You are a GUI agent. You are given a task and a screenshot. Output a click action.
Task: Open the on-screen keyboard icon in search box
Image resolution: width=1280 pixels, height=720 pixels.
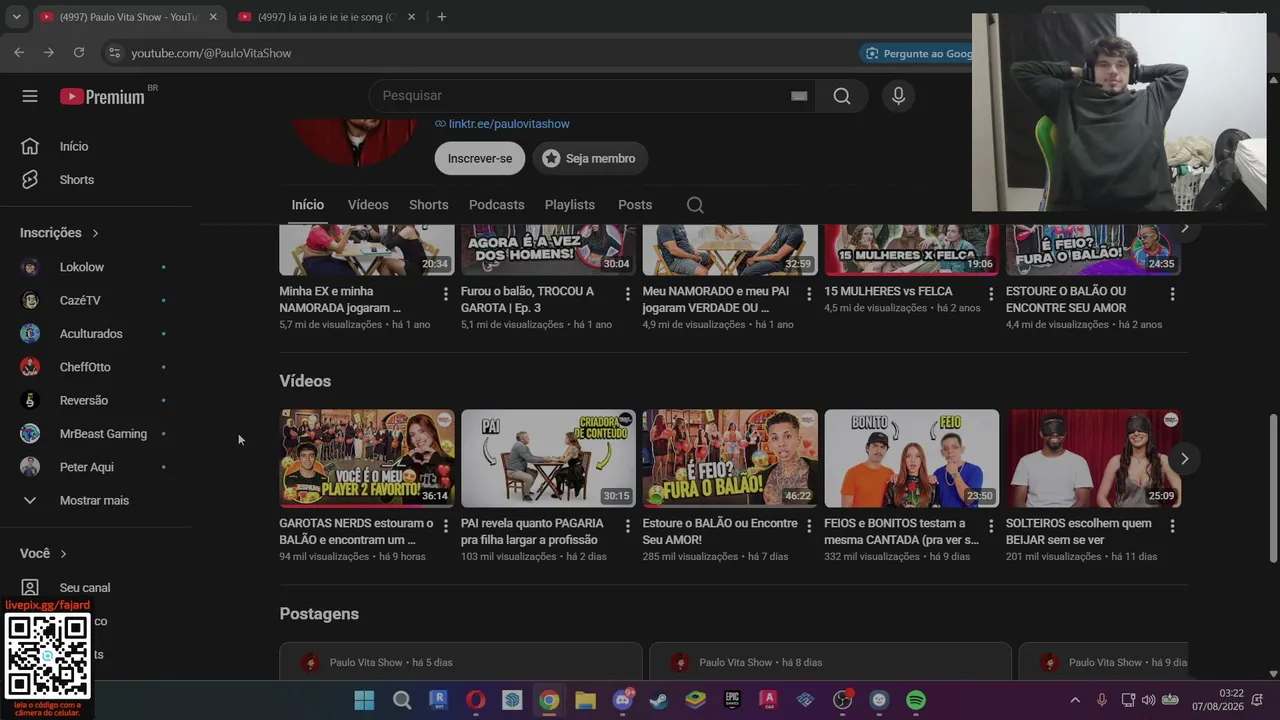click(x=799, y=96)
